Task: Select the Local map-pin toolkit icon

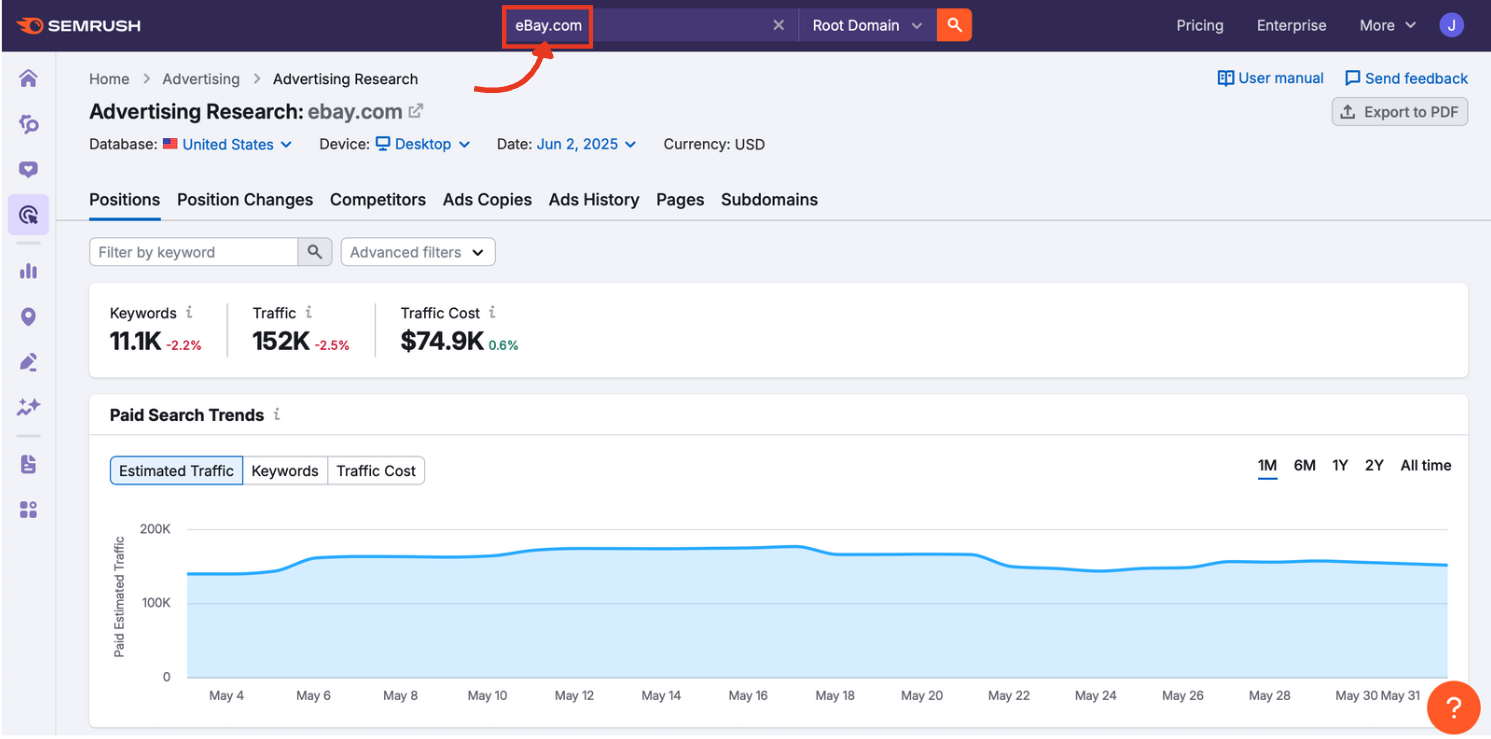Action: 28,316
